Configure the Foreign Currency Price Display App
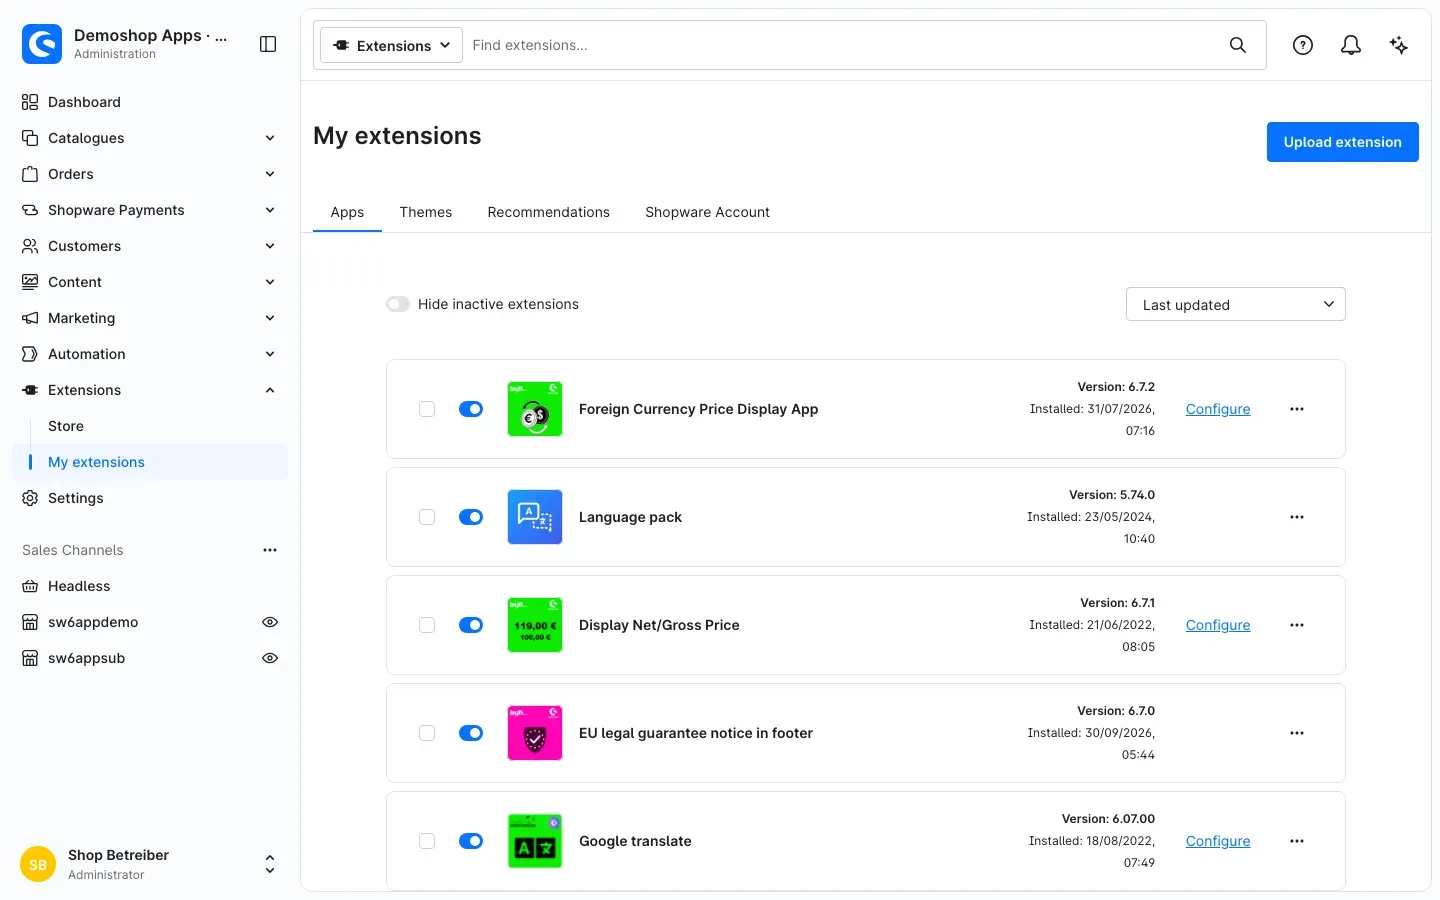The image size is (1440, 900). pos(1218,409)
